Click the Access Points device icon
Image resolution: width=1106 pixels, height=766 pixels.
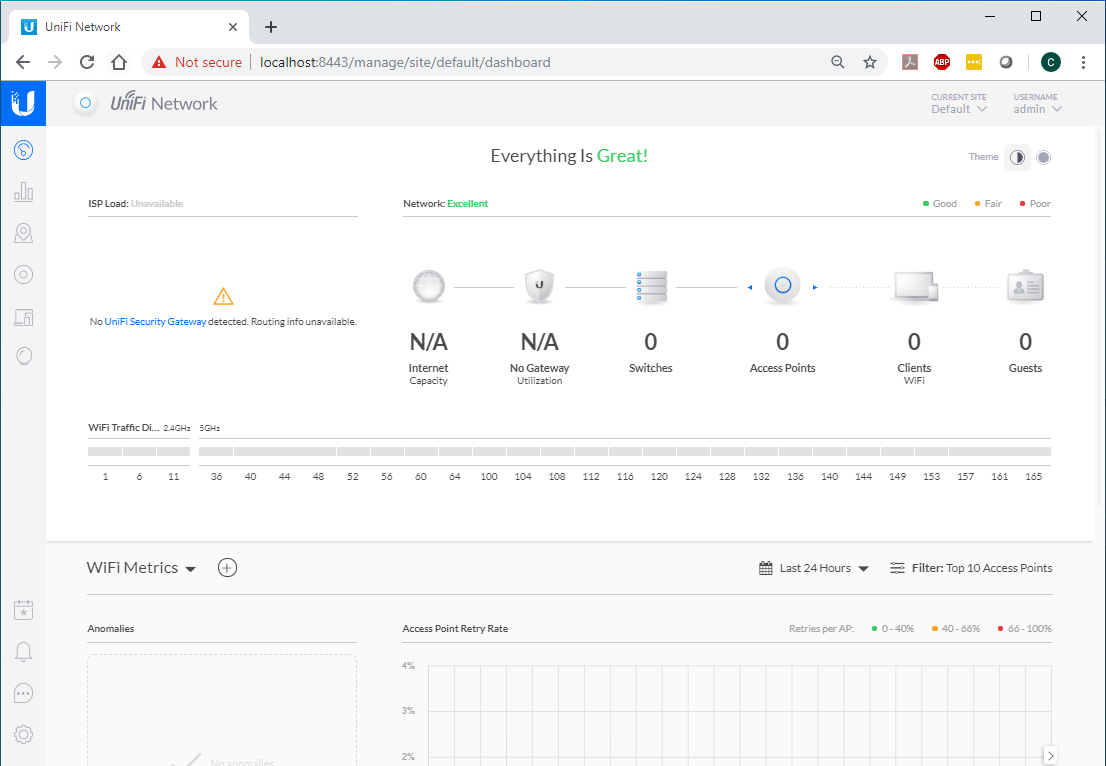click(782, 286)
